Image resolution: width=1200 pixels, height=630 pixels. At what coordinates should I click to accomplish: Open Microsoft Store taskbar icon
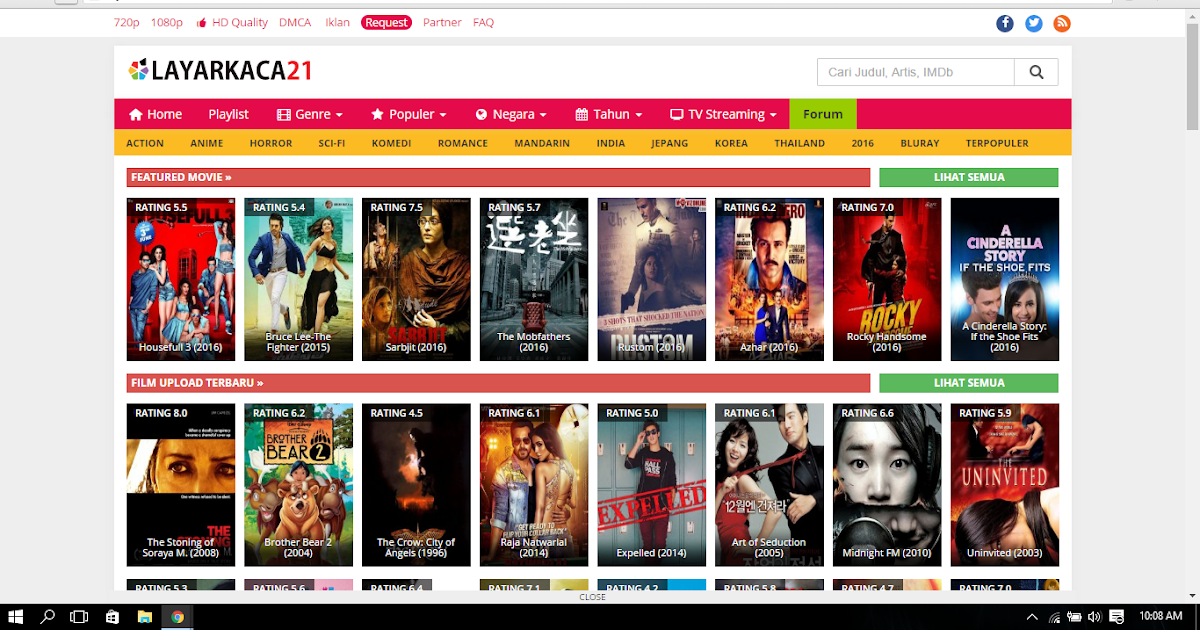click(113, 616)
